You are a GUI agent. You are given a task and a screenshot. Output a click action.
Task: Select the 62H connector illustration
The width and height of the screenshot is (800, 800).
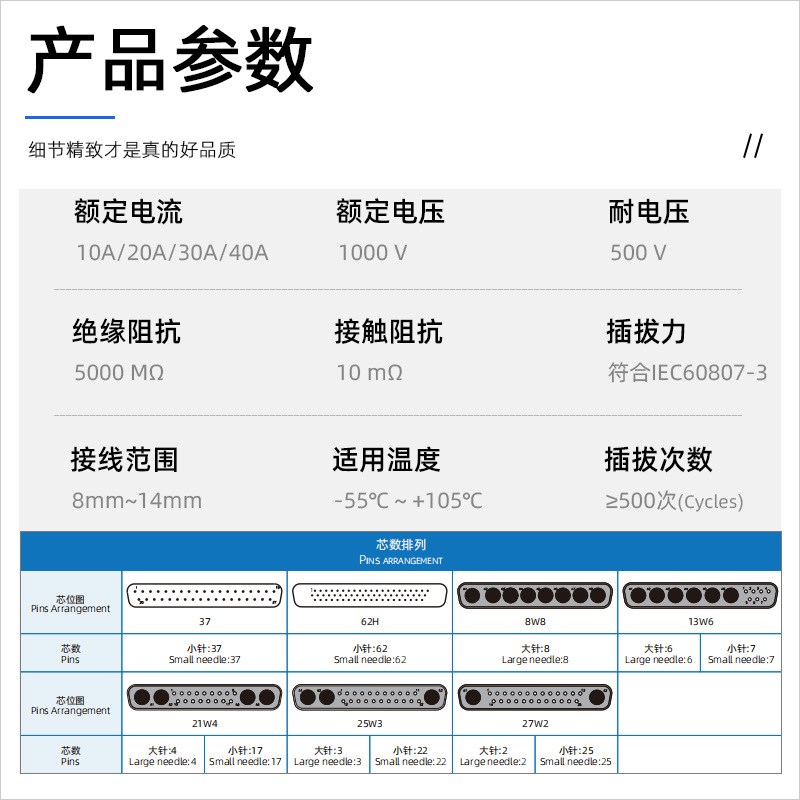click(x=368, y=593)
